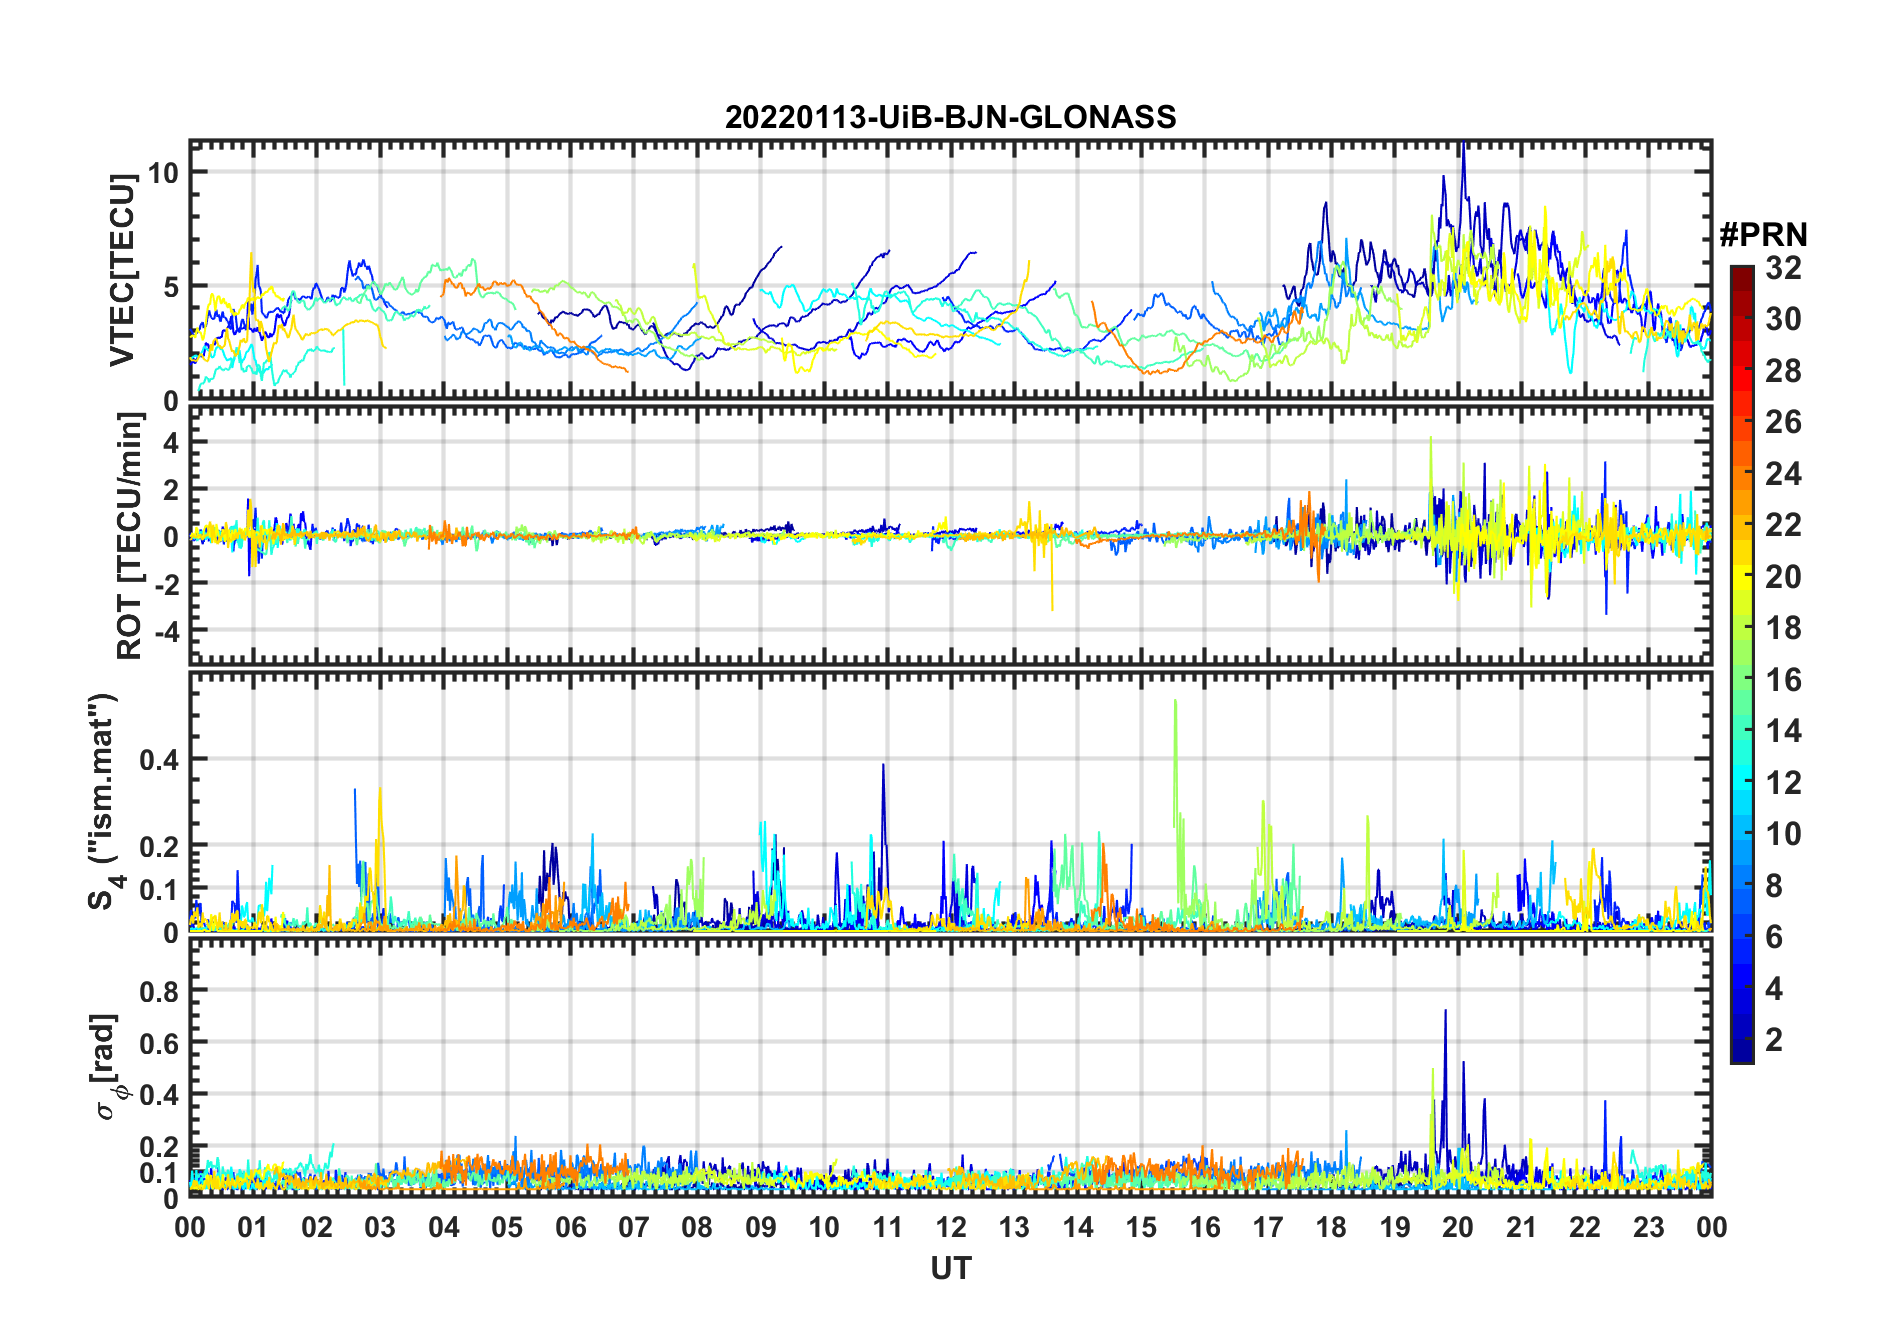
Task: Click colorbar tick label 26
Action: tap(1783, 422)
